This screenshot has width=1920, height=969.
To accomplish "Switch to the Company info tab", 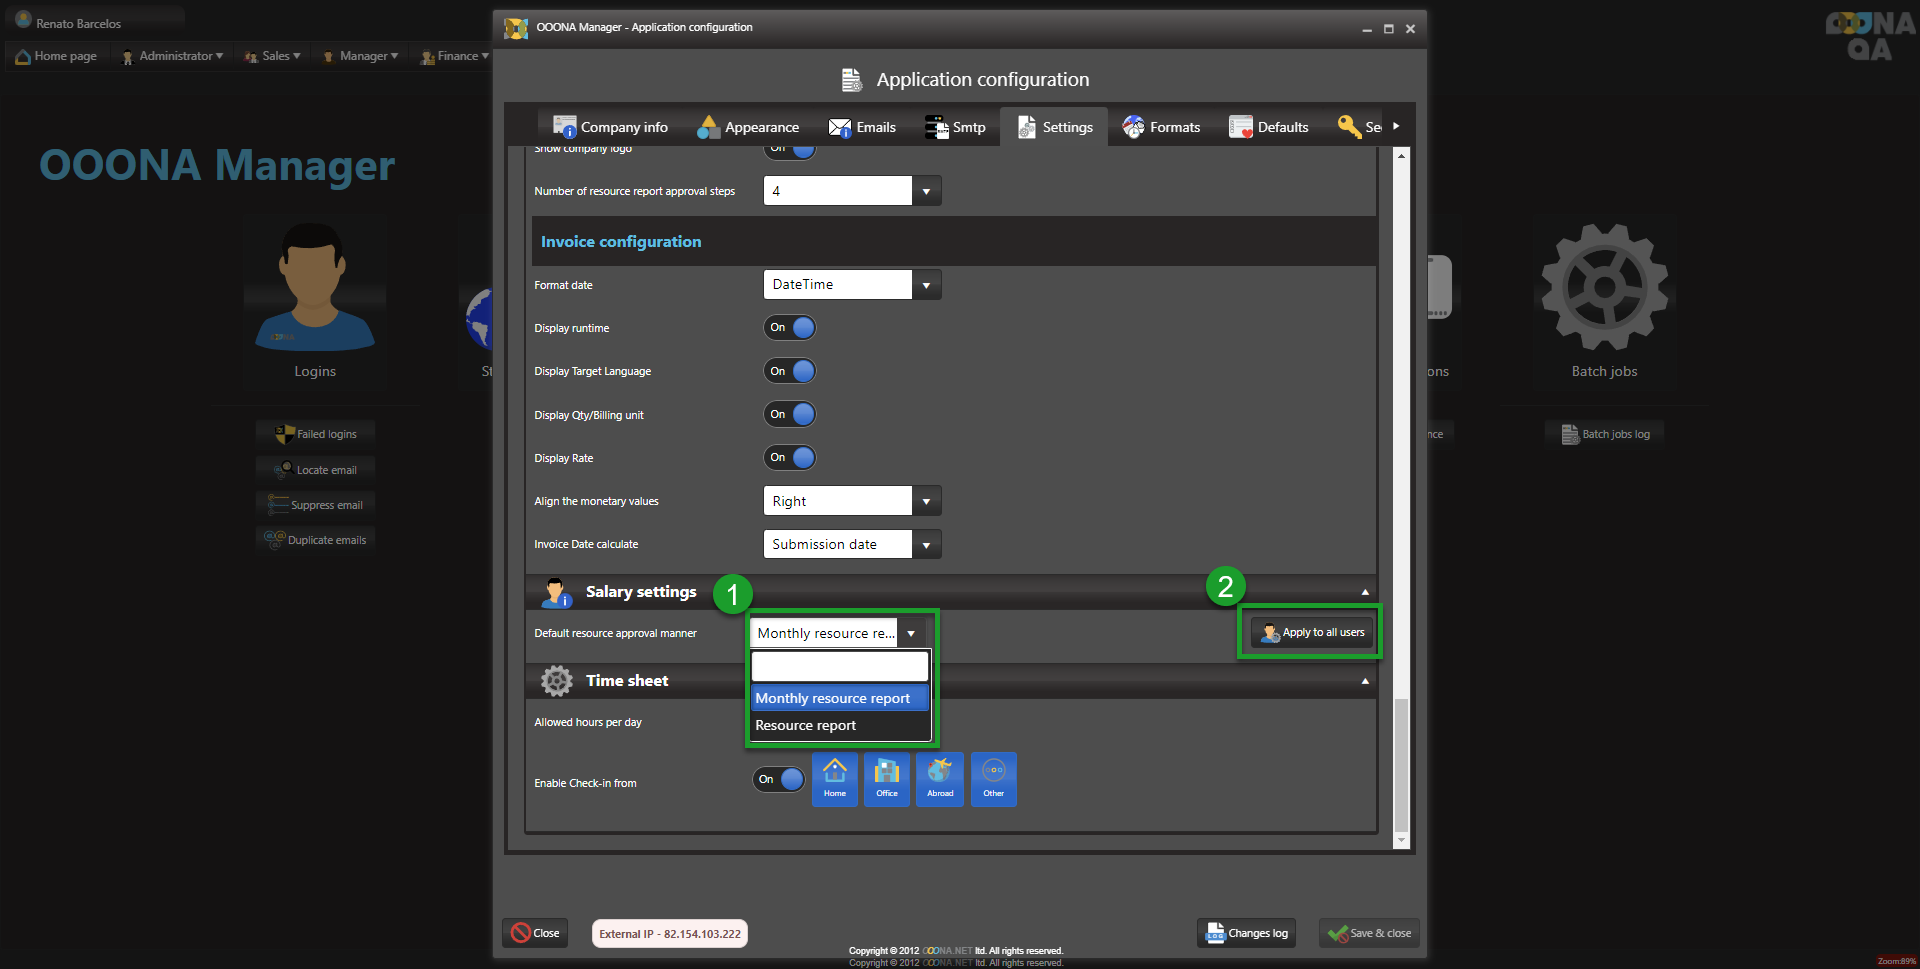I will click(x=611, y=127).
